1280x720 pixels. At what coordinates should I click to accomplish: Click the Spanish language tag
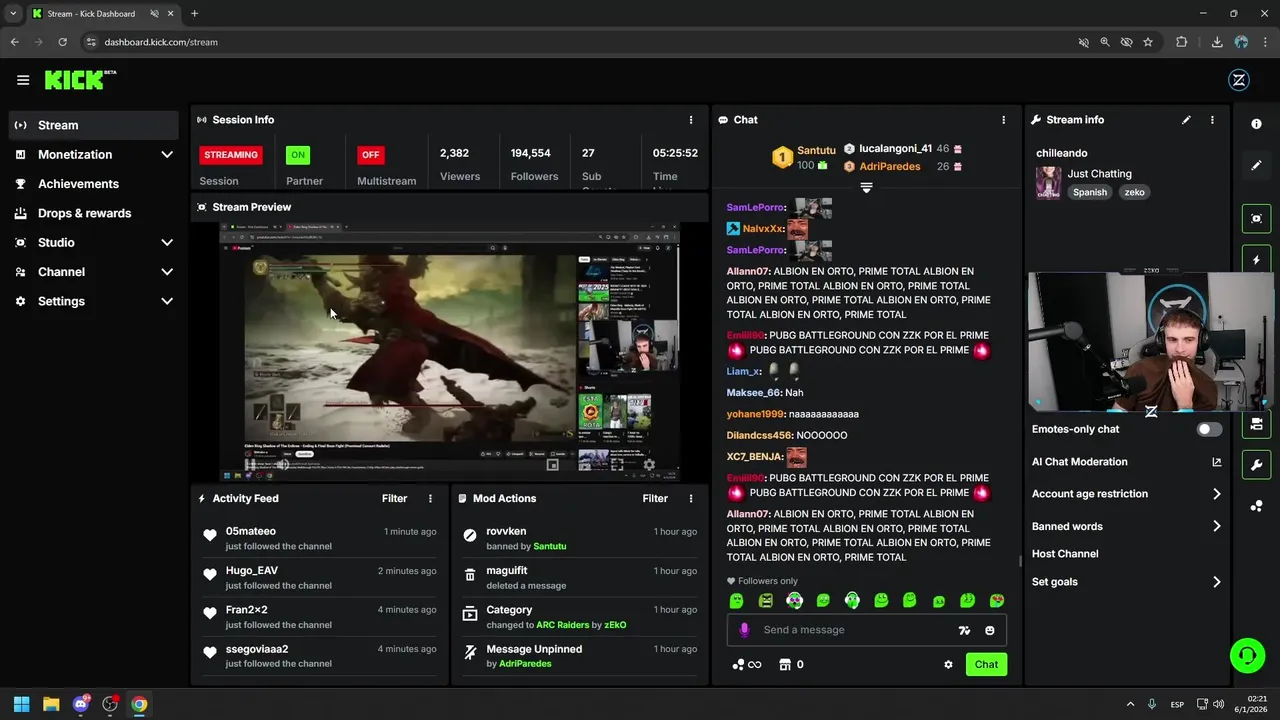coord(1090,192)
